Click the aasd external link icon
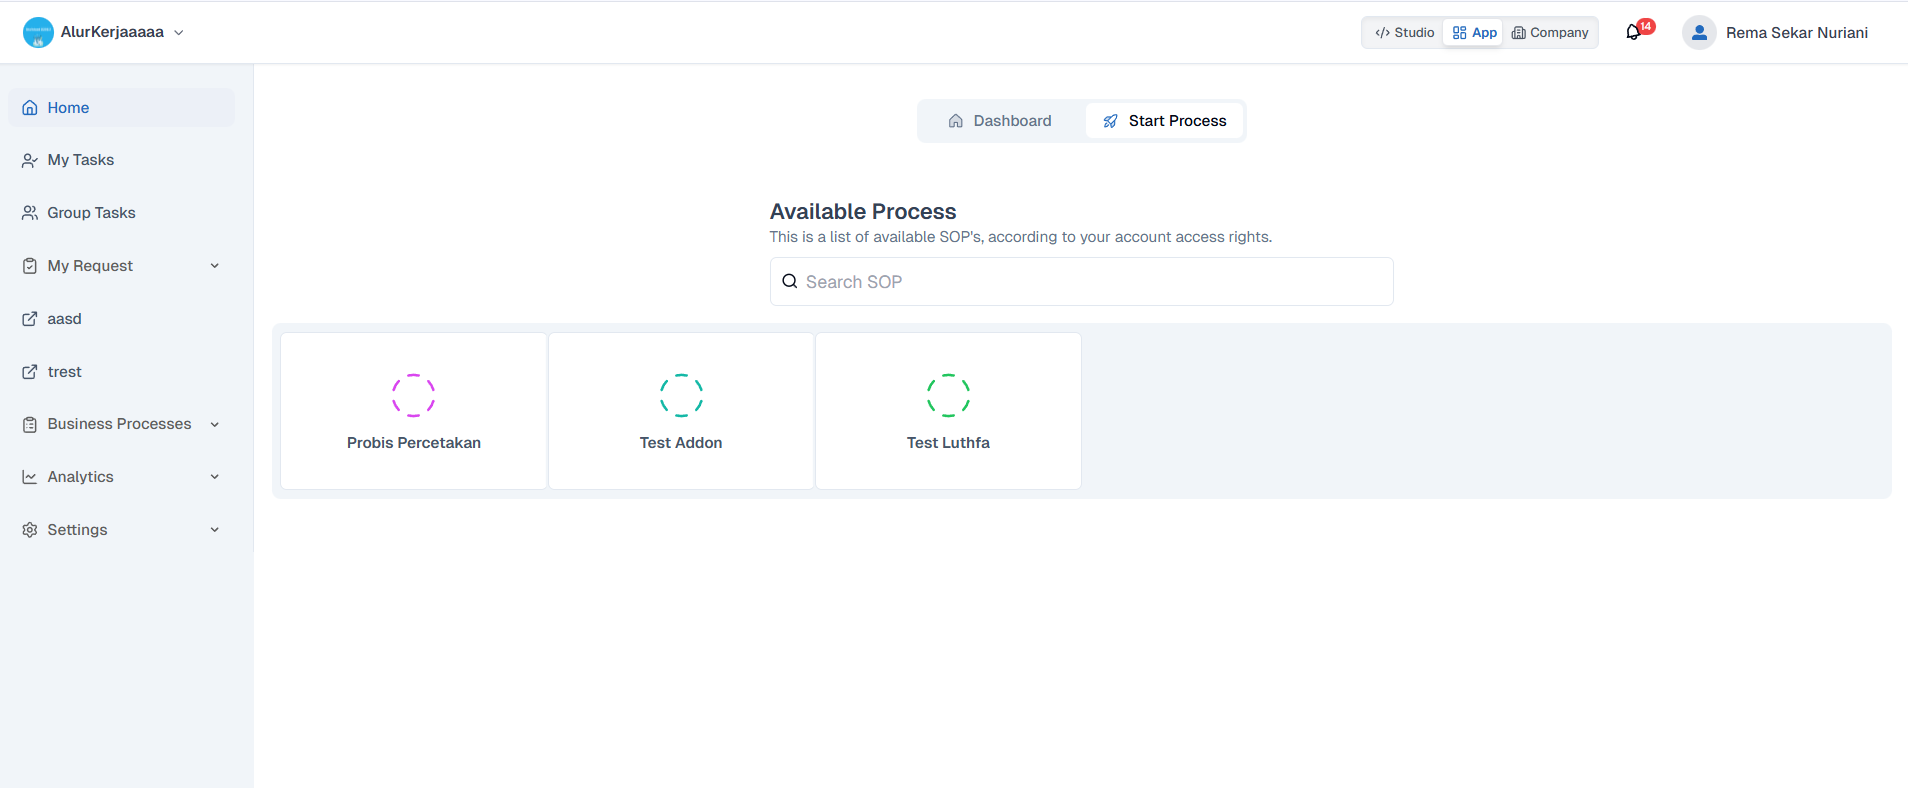 tap(30, 319)
